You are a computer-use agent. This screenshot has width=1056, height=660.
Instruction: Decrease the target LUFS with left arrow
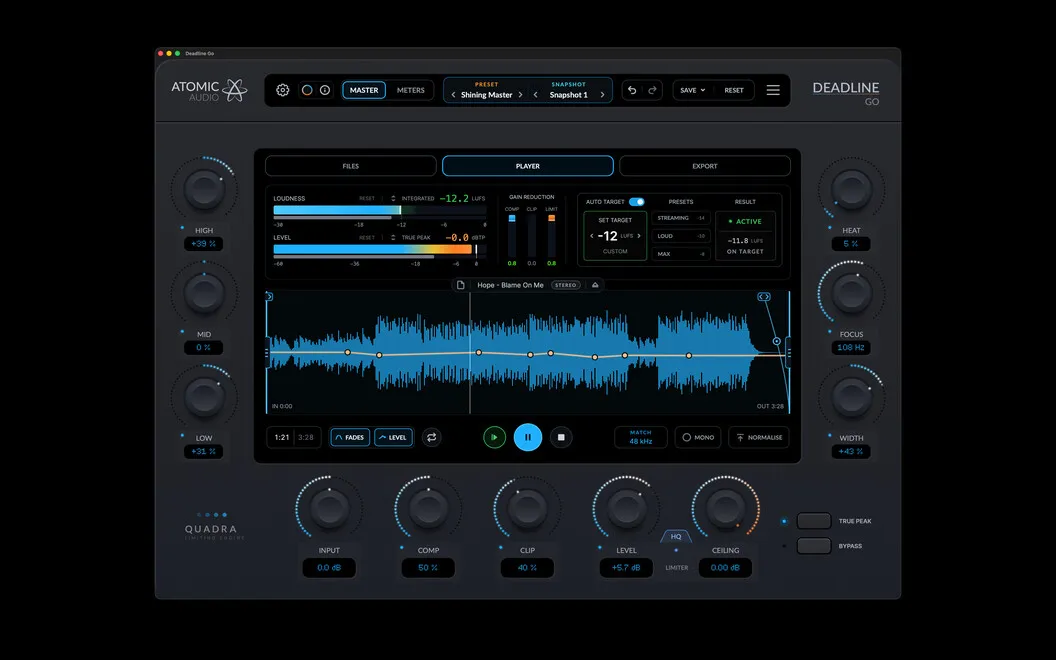(592, 236)
